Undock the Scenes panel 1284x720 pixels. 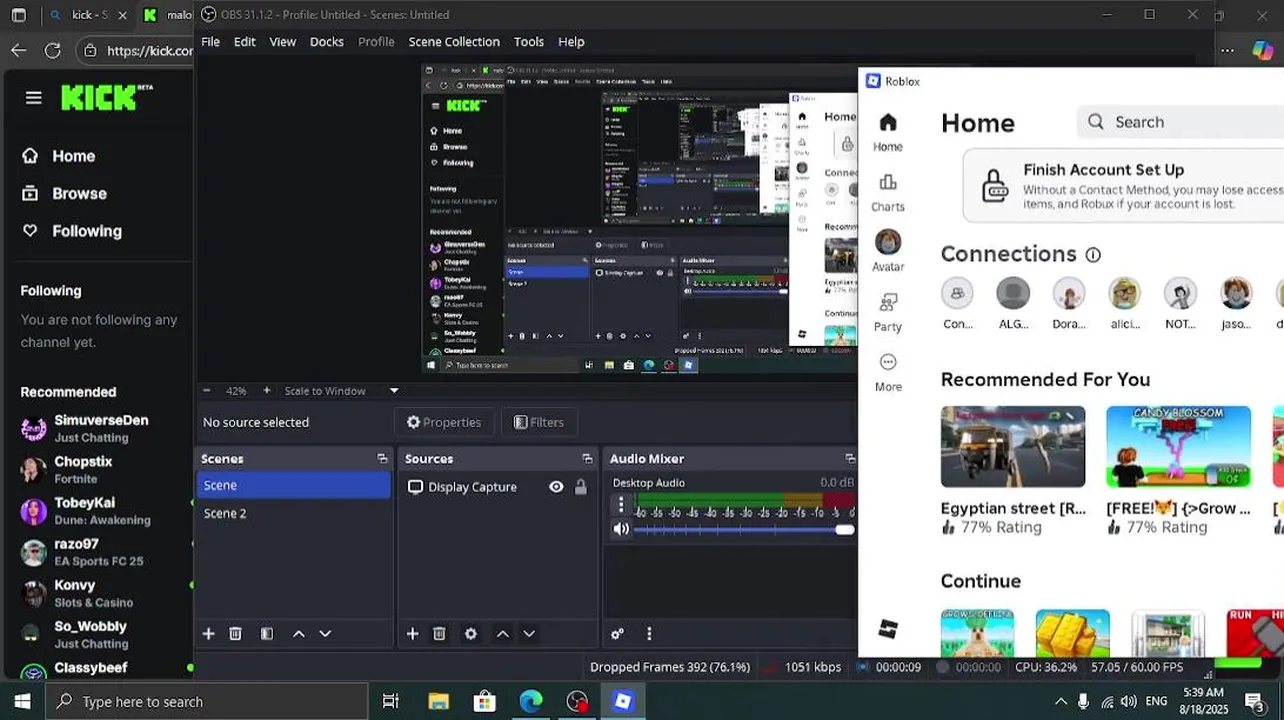(382, 459)
